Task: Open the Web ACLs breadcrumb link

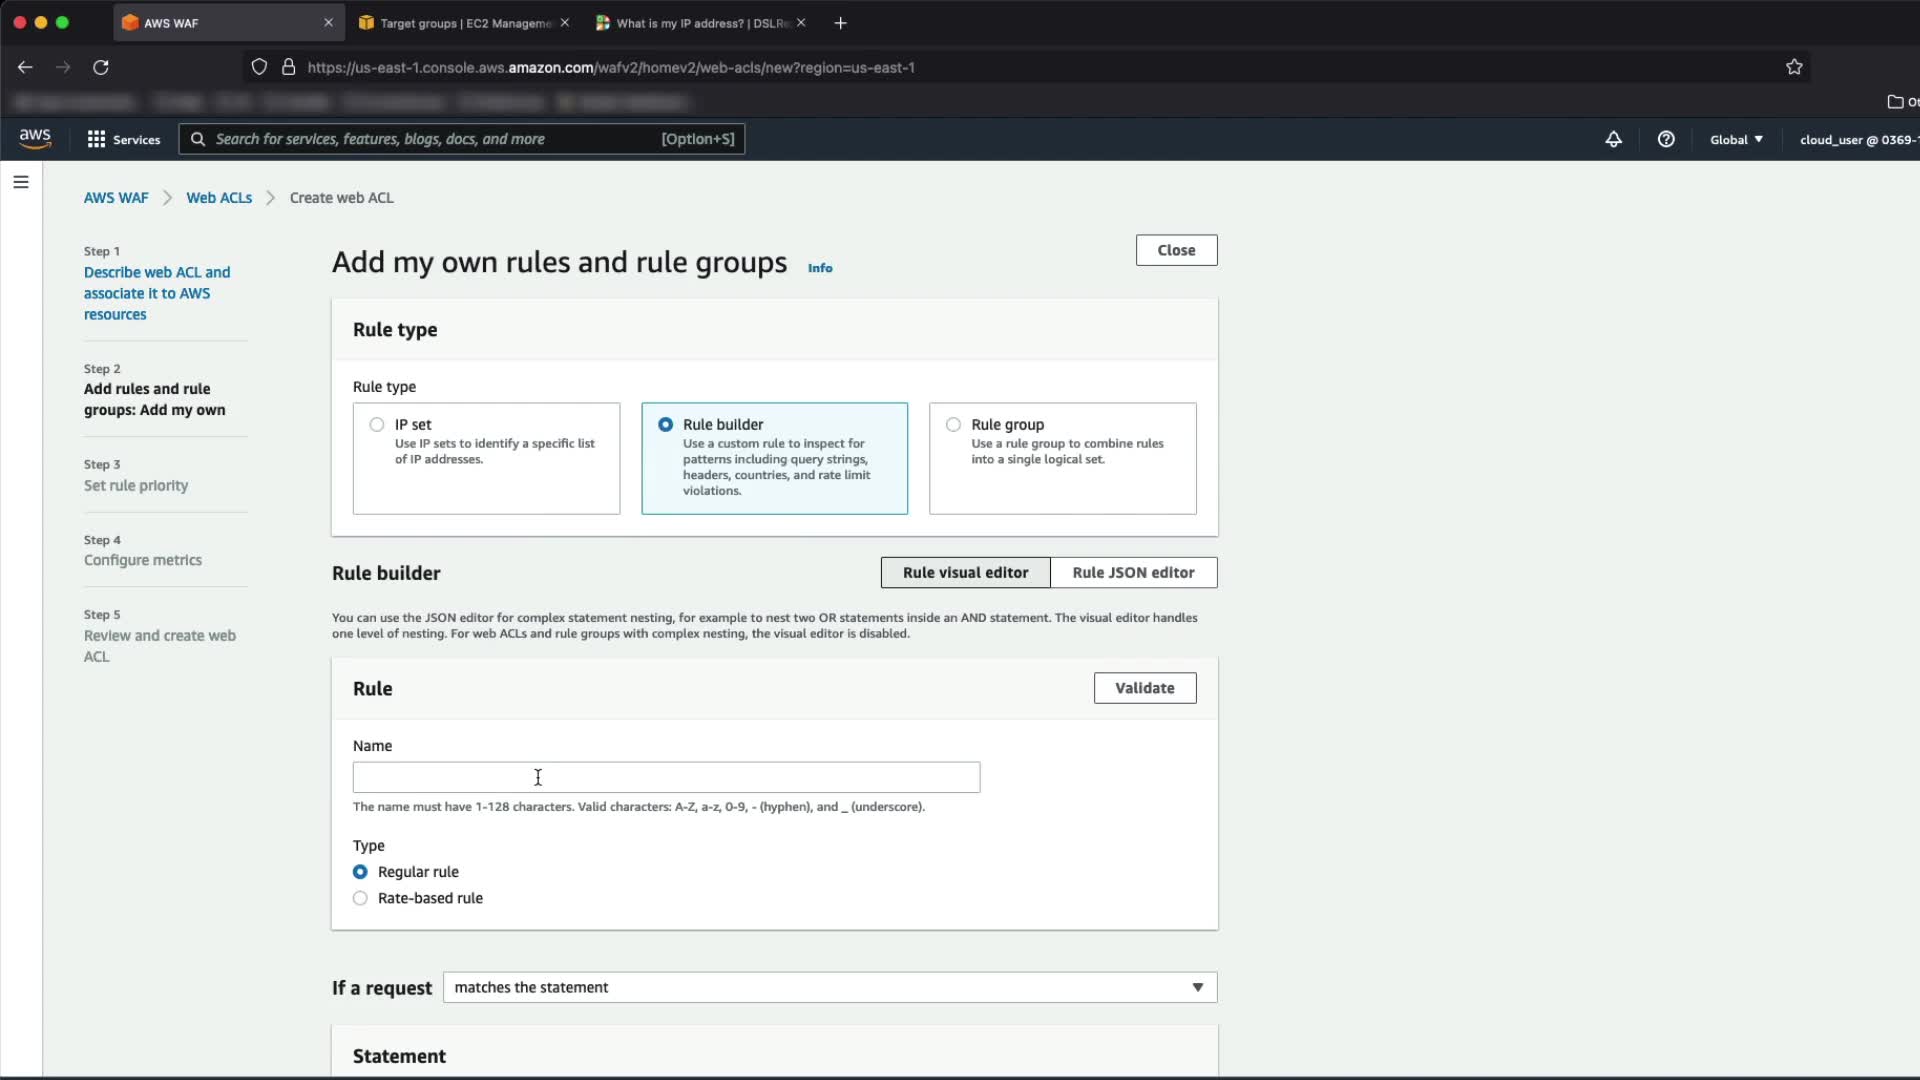Action: (x=219, y=198)
